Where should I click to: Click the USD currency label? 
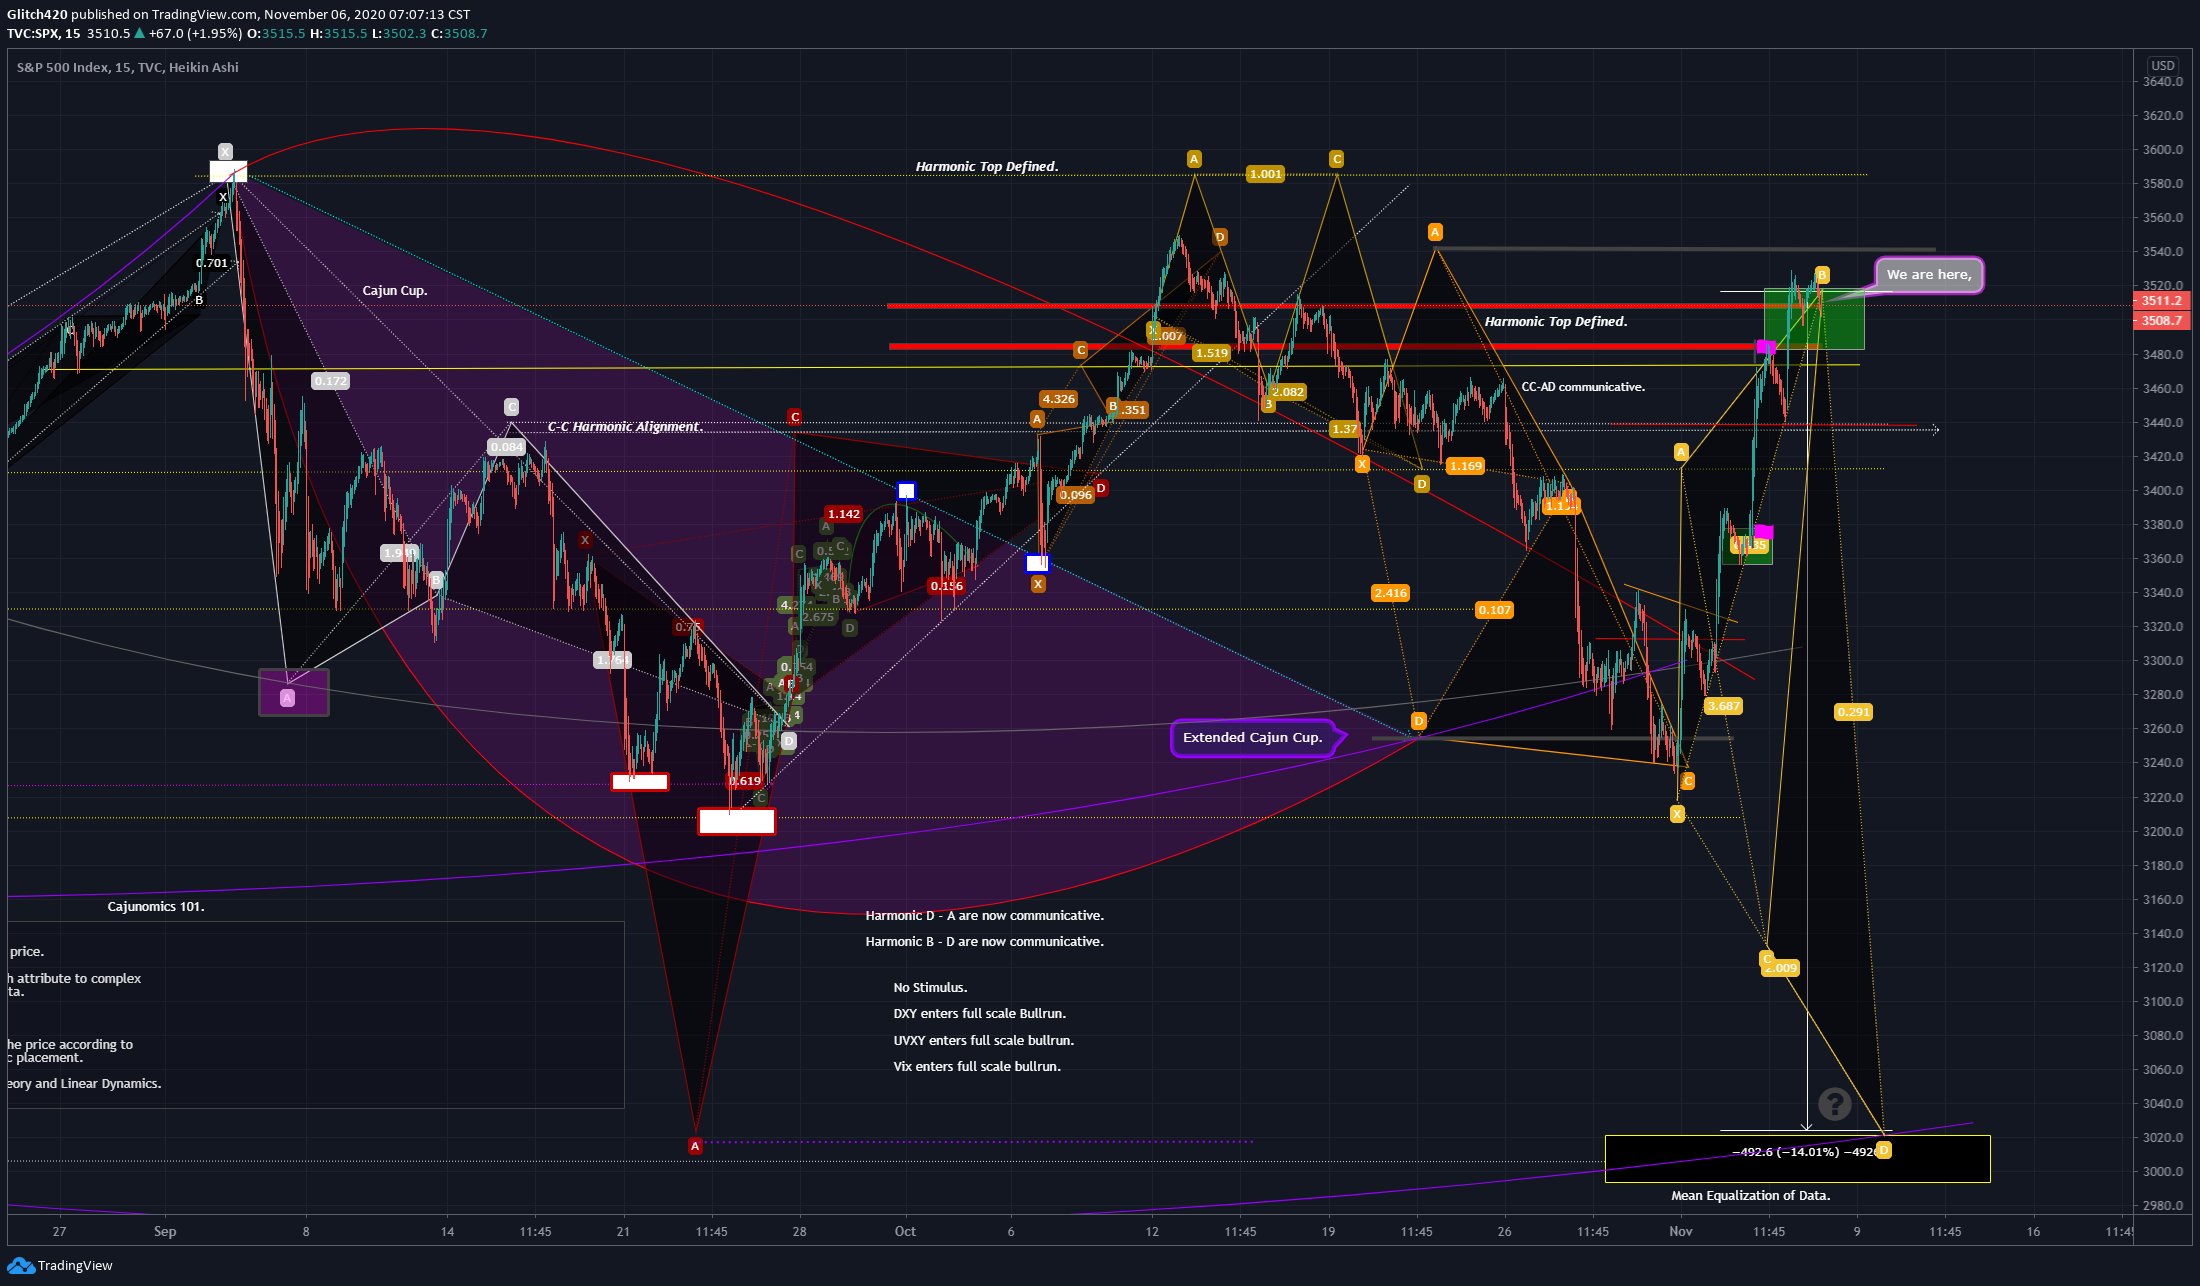[2163, 65]
